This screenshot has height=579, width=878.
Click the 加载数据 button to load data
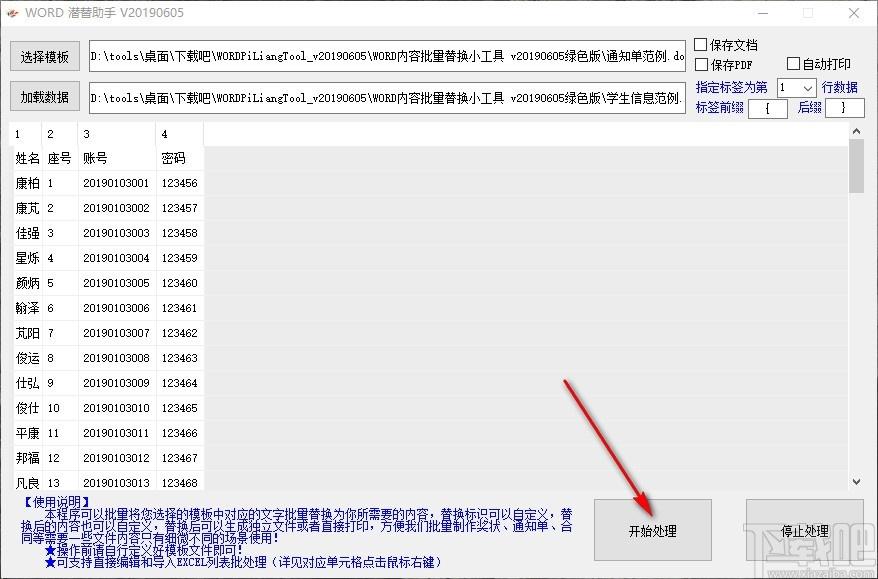[44, 96]
